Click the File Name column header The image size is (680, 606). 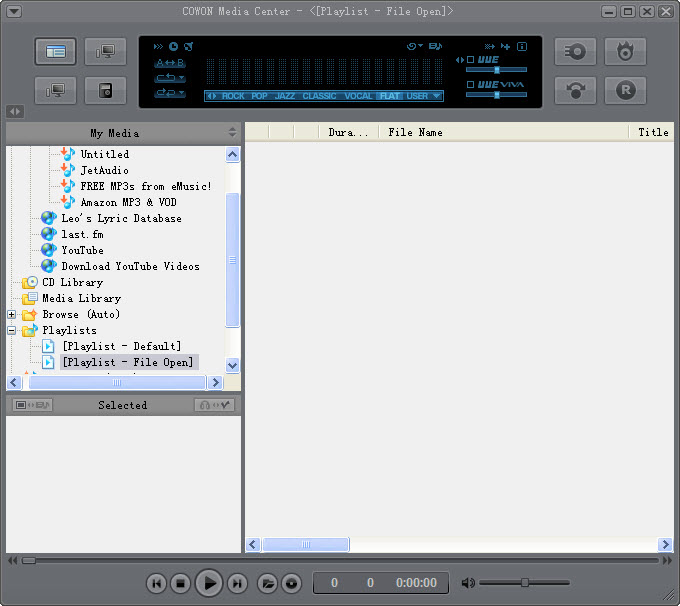[x=415, y=132]
